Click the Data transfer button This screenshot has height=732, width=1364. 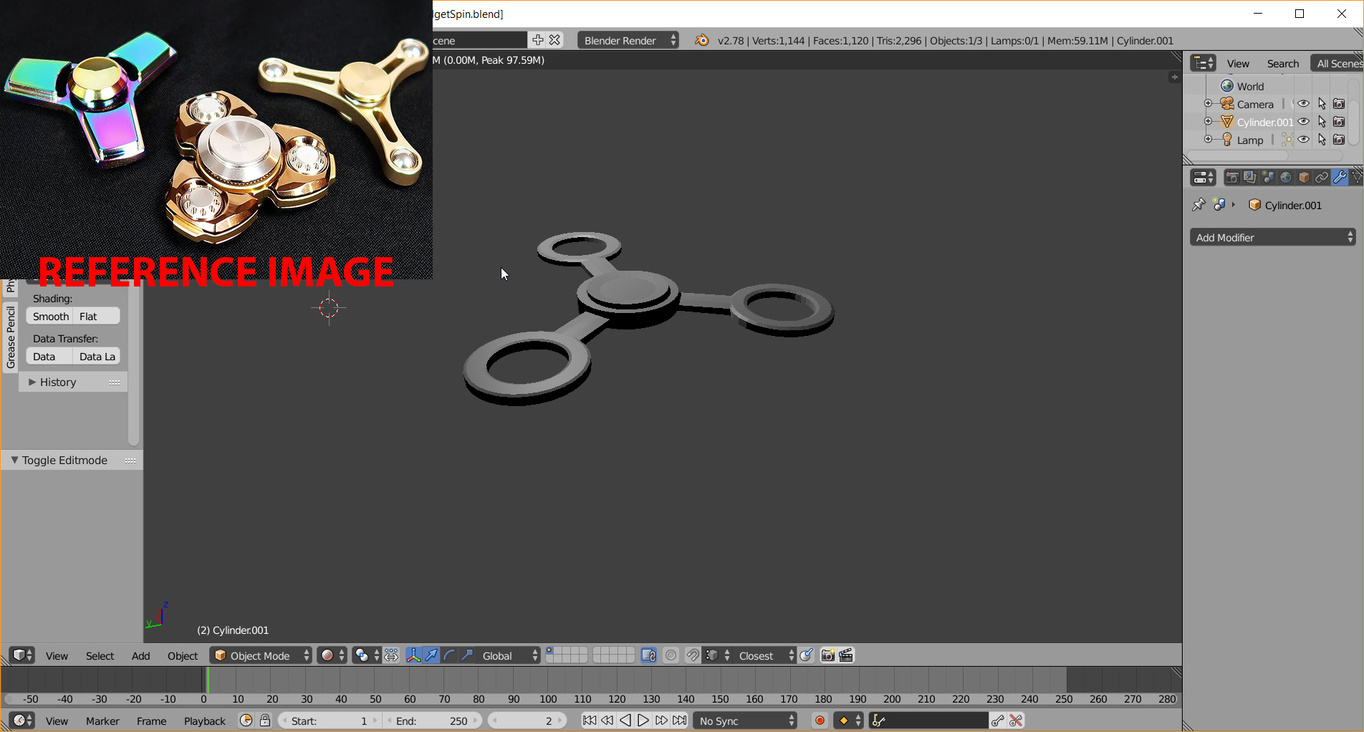point(50,356)
